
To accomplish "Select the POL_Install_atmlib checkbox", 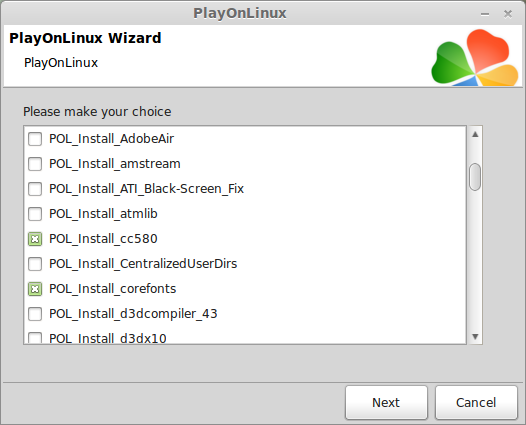I will click(35, 214).
